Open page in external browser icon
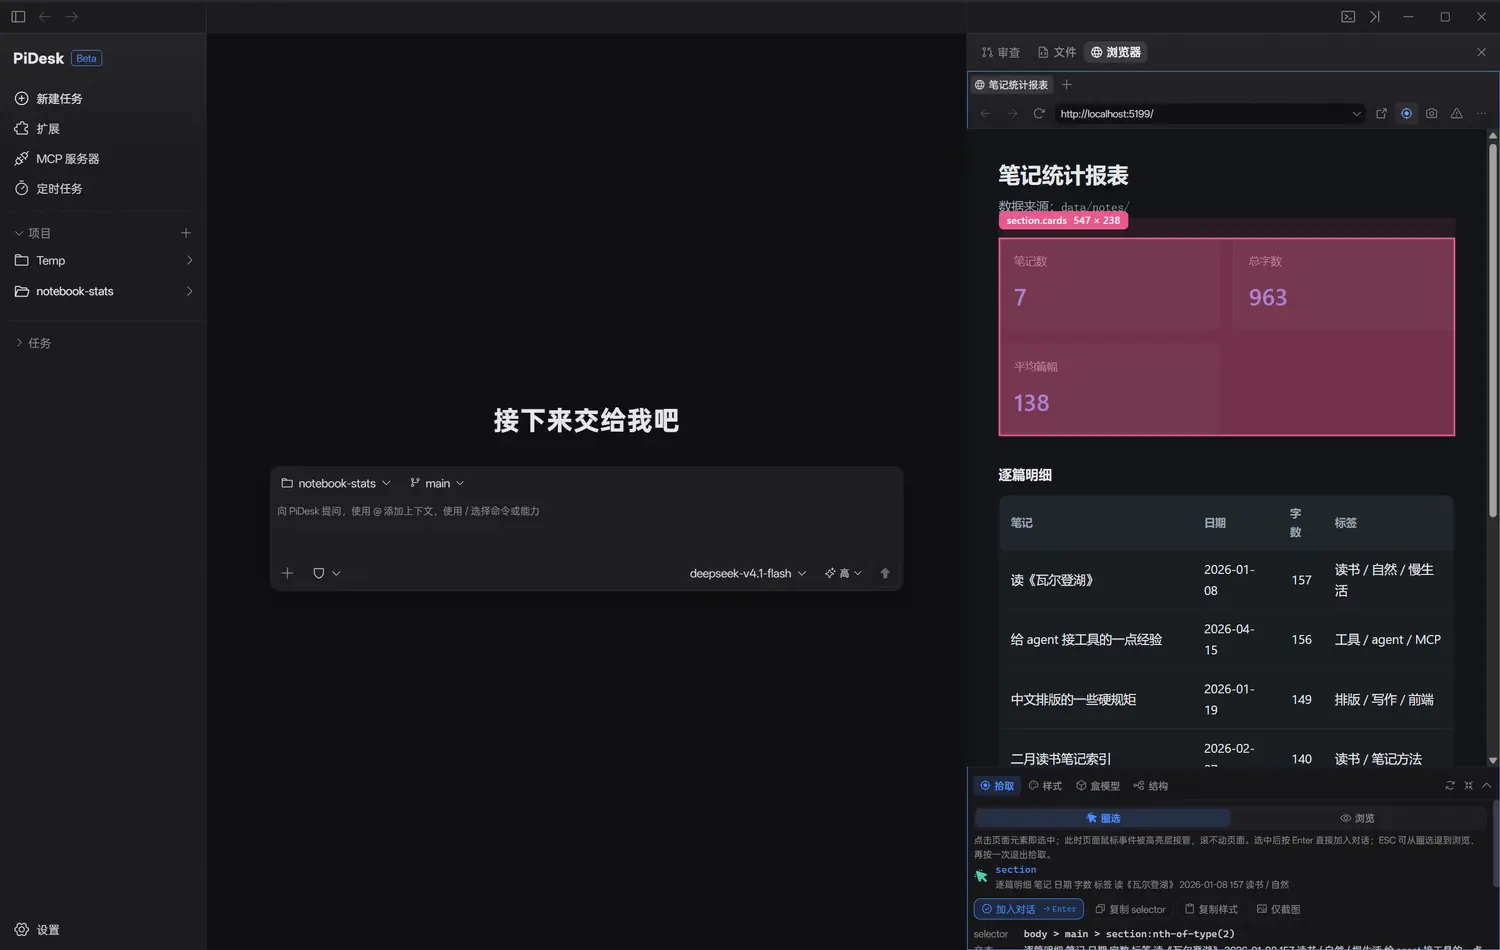Screen dimensions: 1500x950 point(1381,113)
